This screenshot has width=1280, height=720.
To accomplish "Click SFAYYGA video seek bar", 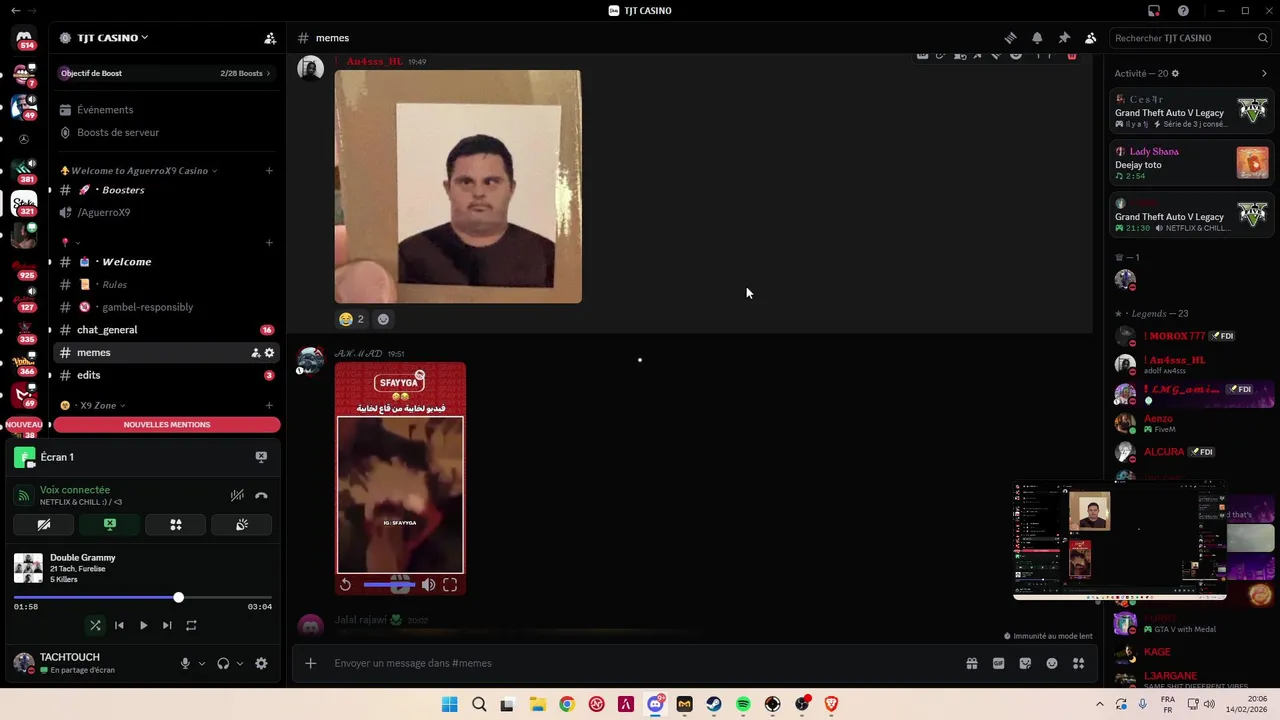I will [388, 585].
